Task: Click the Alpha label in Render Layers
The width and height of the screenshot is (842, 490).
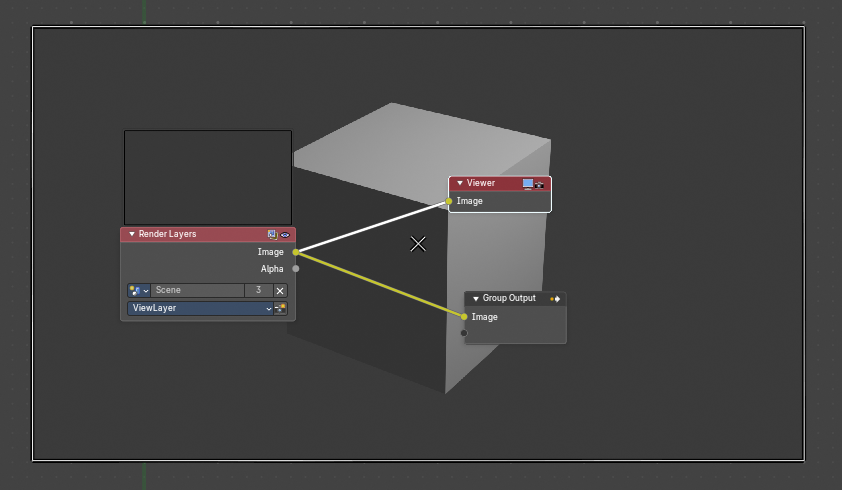Action: click(272, 269)
